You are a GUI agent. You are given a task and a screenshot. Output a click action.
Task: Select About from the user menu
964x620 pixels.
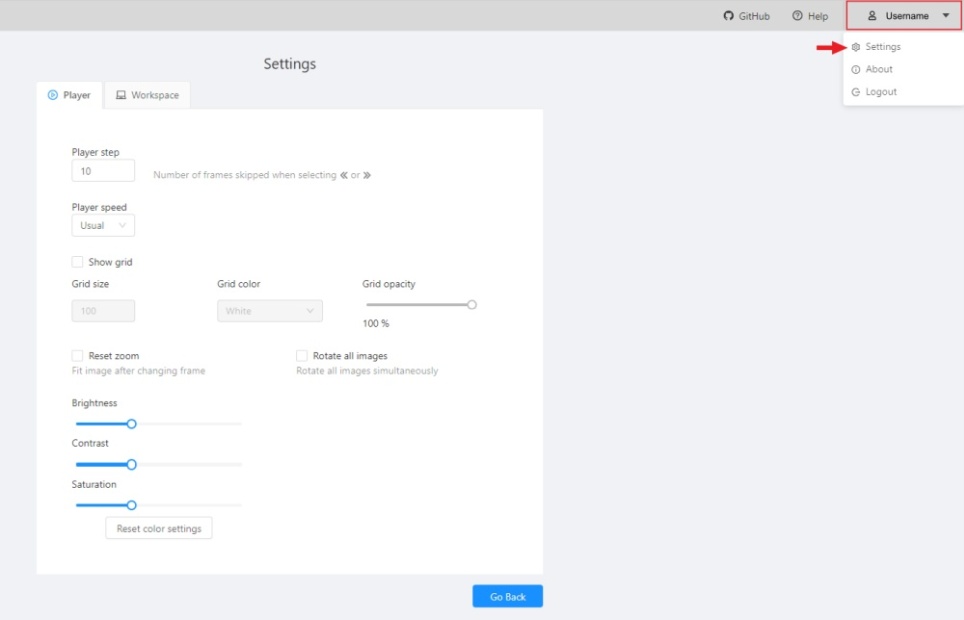[x=879, y=69]
